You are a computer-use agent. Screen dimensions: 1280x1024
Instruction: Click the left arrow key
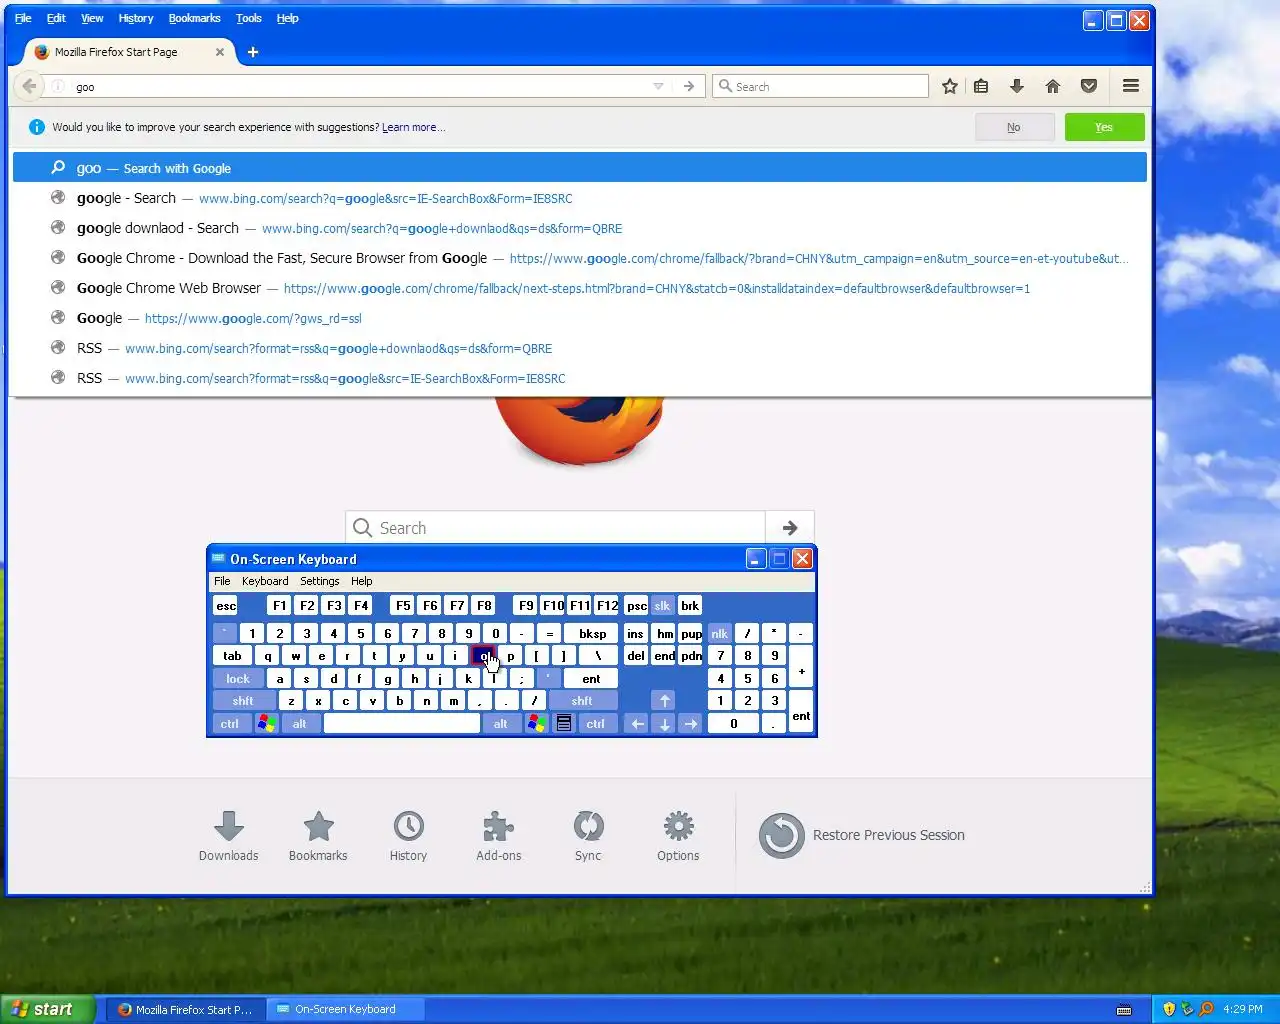[x=637, y=724]
